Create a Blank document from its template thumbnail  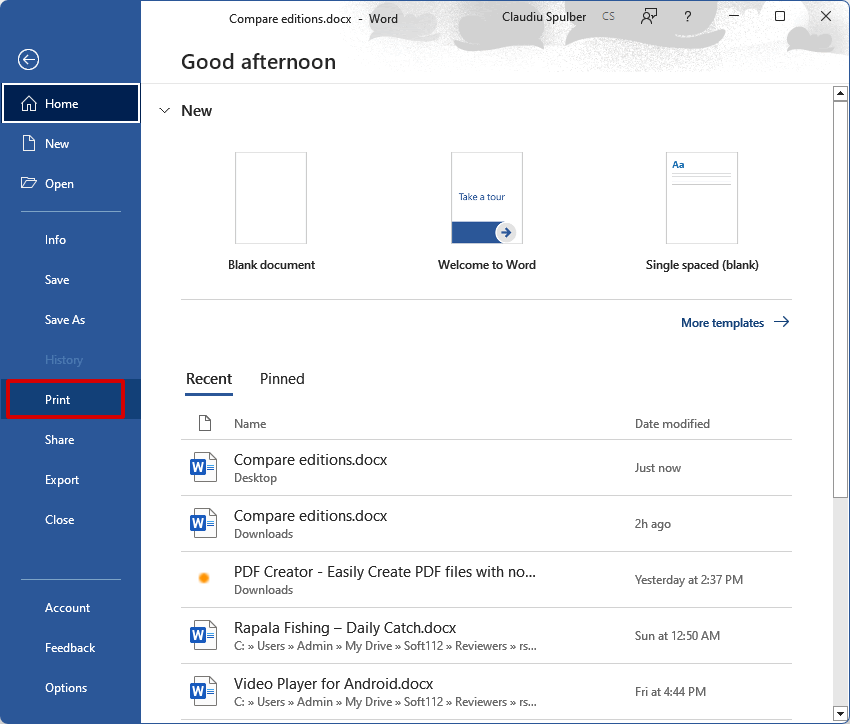pyautogui.click(x=271, y=197)
